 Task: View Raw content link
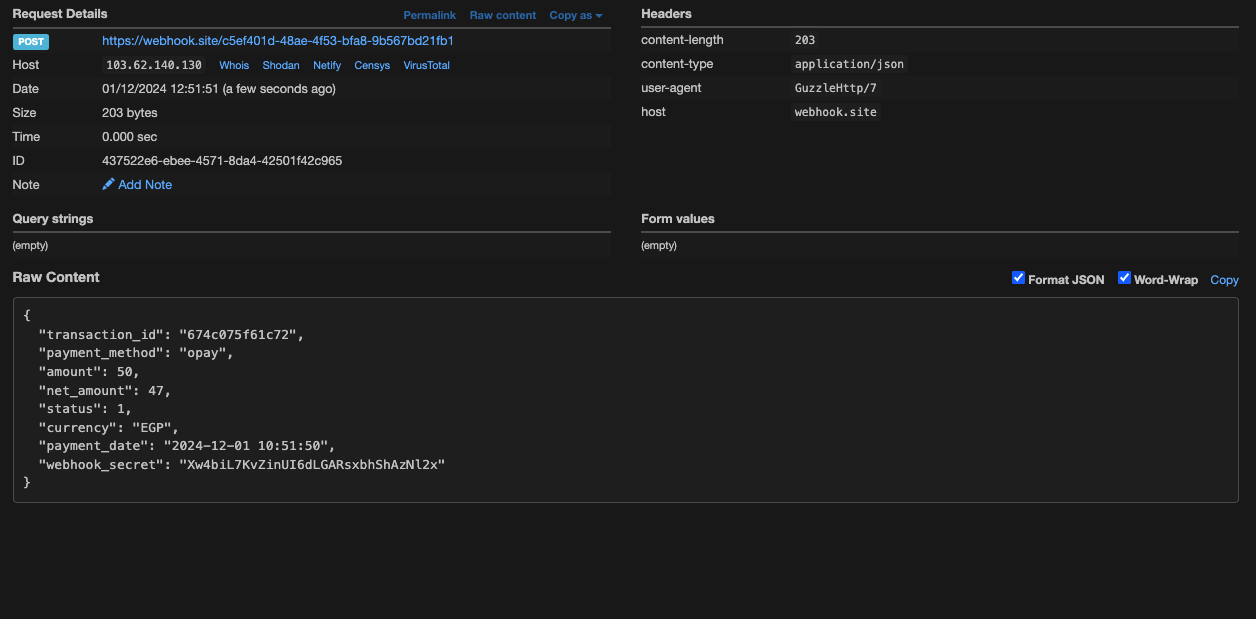pyautogui.click(x=503, y=15)
